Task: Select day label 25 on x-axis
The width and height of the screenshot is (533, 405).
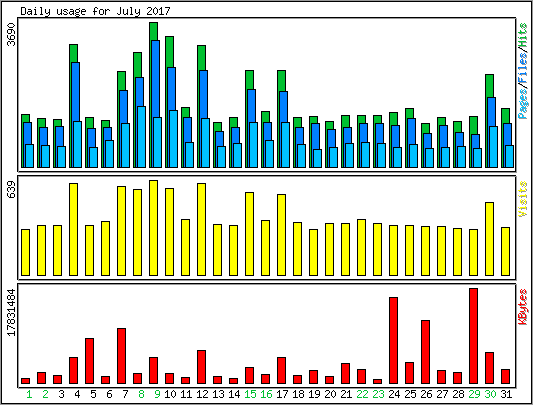Action: pyautogui.click(x=410, y=394)
